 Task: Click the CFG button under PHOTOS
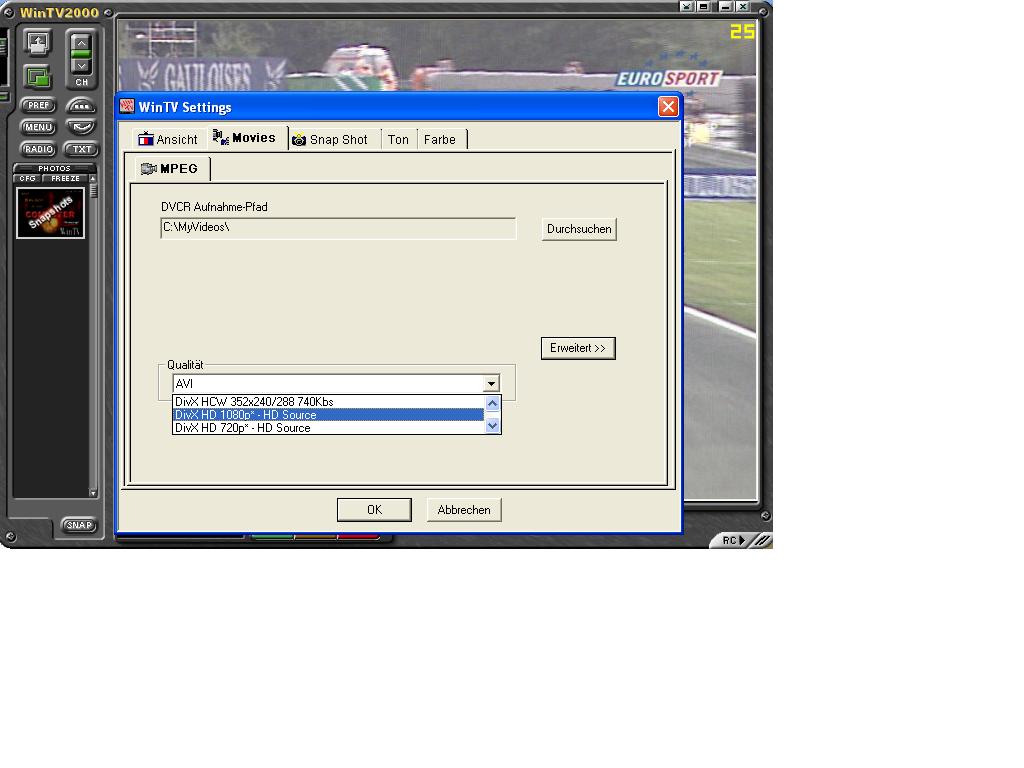coord(27,178)
